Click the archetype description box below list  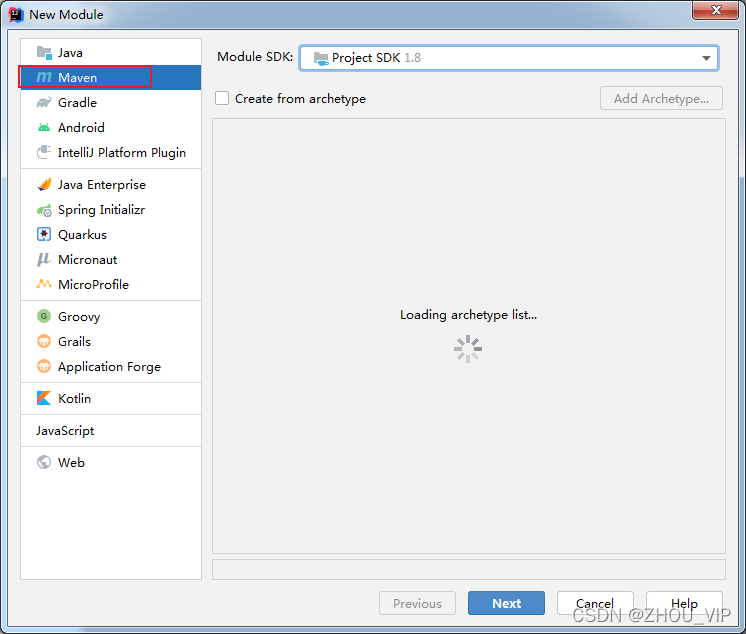tap(469, 569)
